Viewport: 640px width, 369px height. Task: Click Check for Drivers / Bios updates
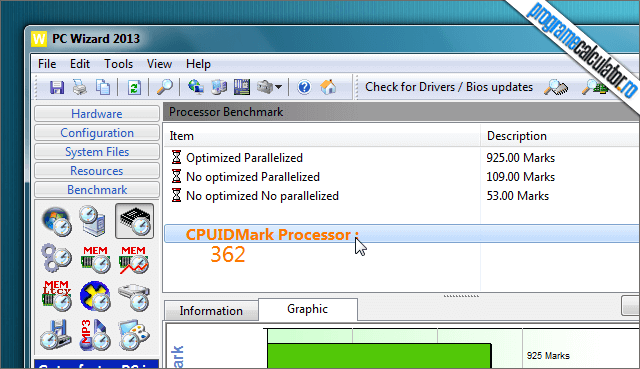[x=449, y=87]
